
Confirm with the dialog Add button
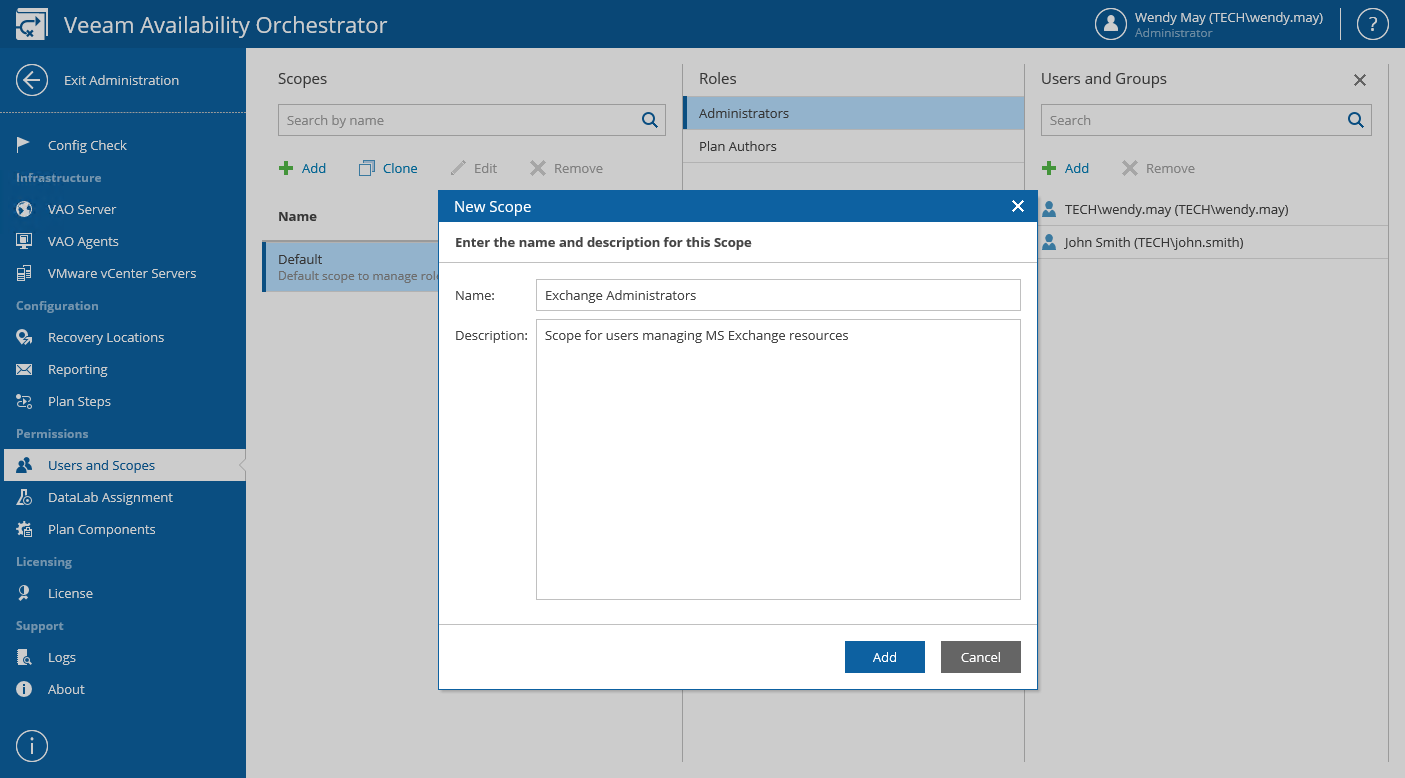(x=885, y=657)
